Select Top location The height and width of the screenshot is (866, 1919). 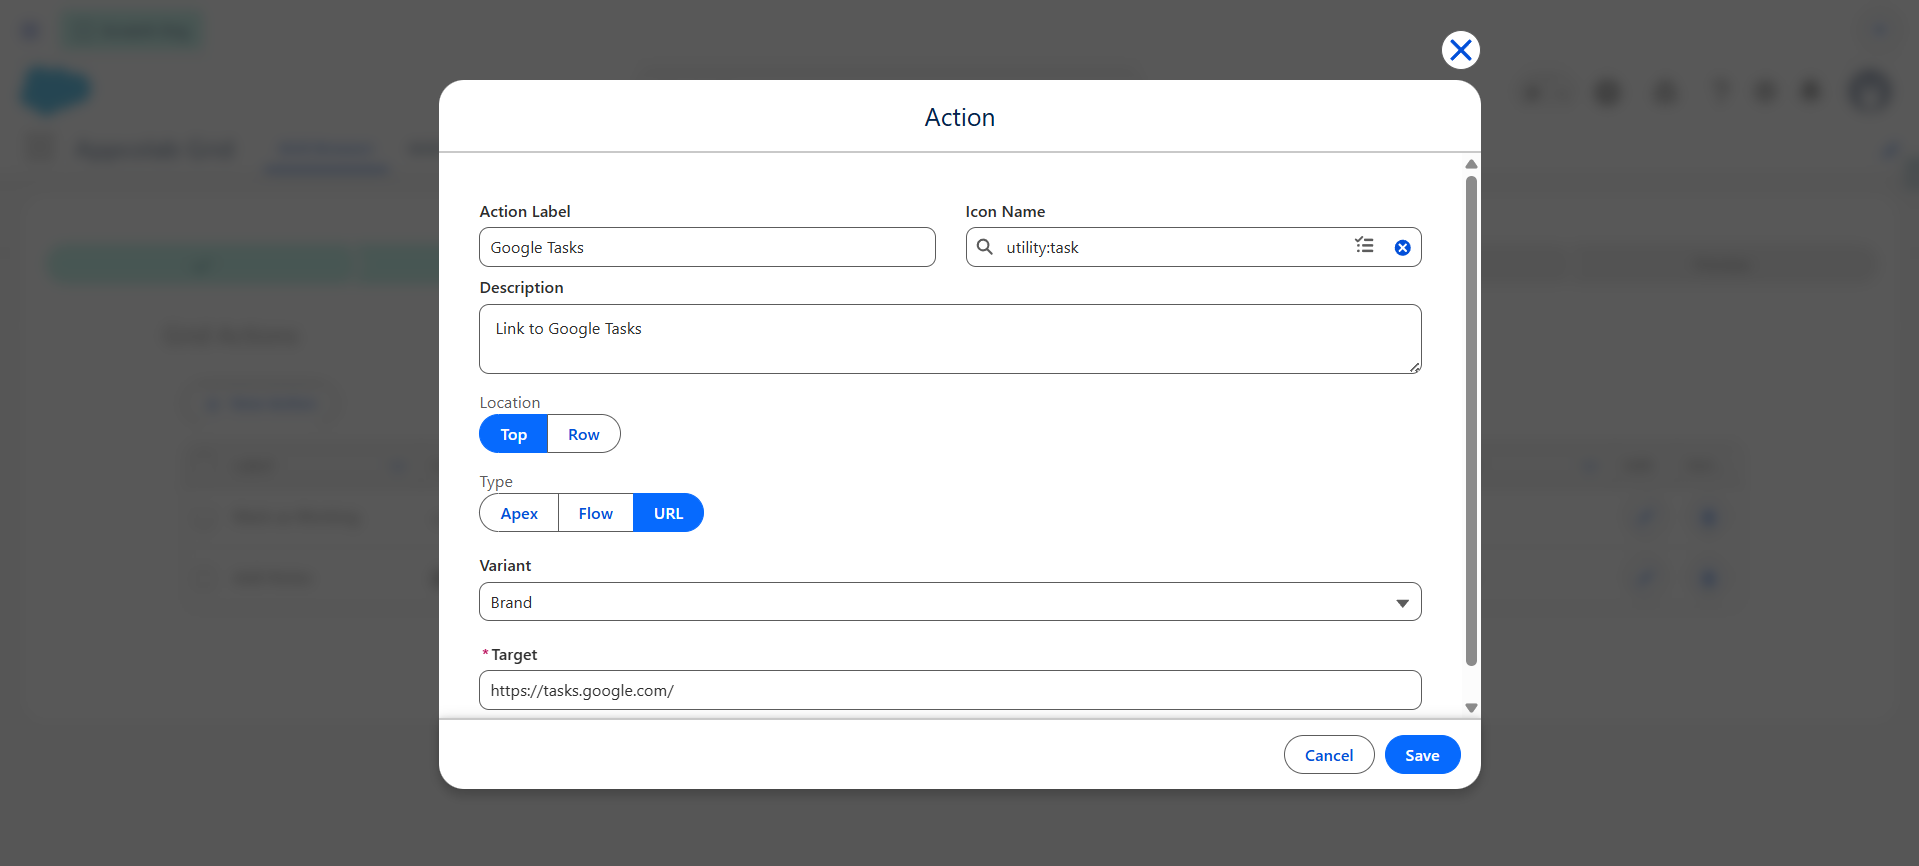click(514, 434)
